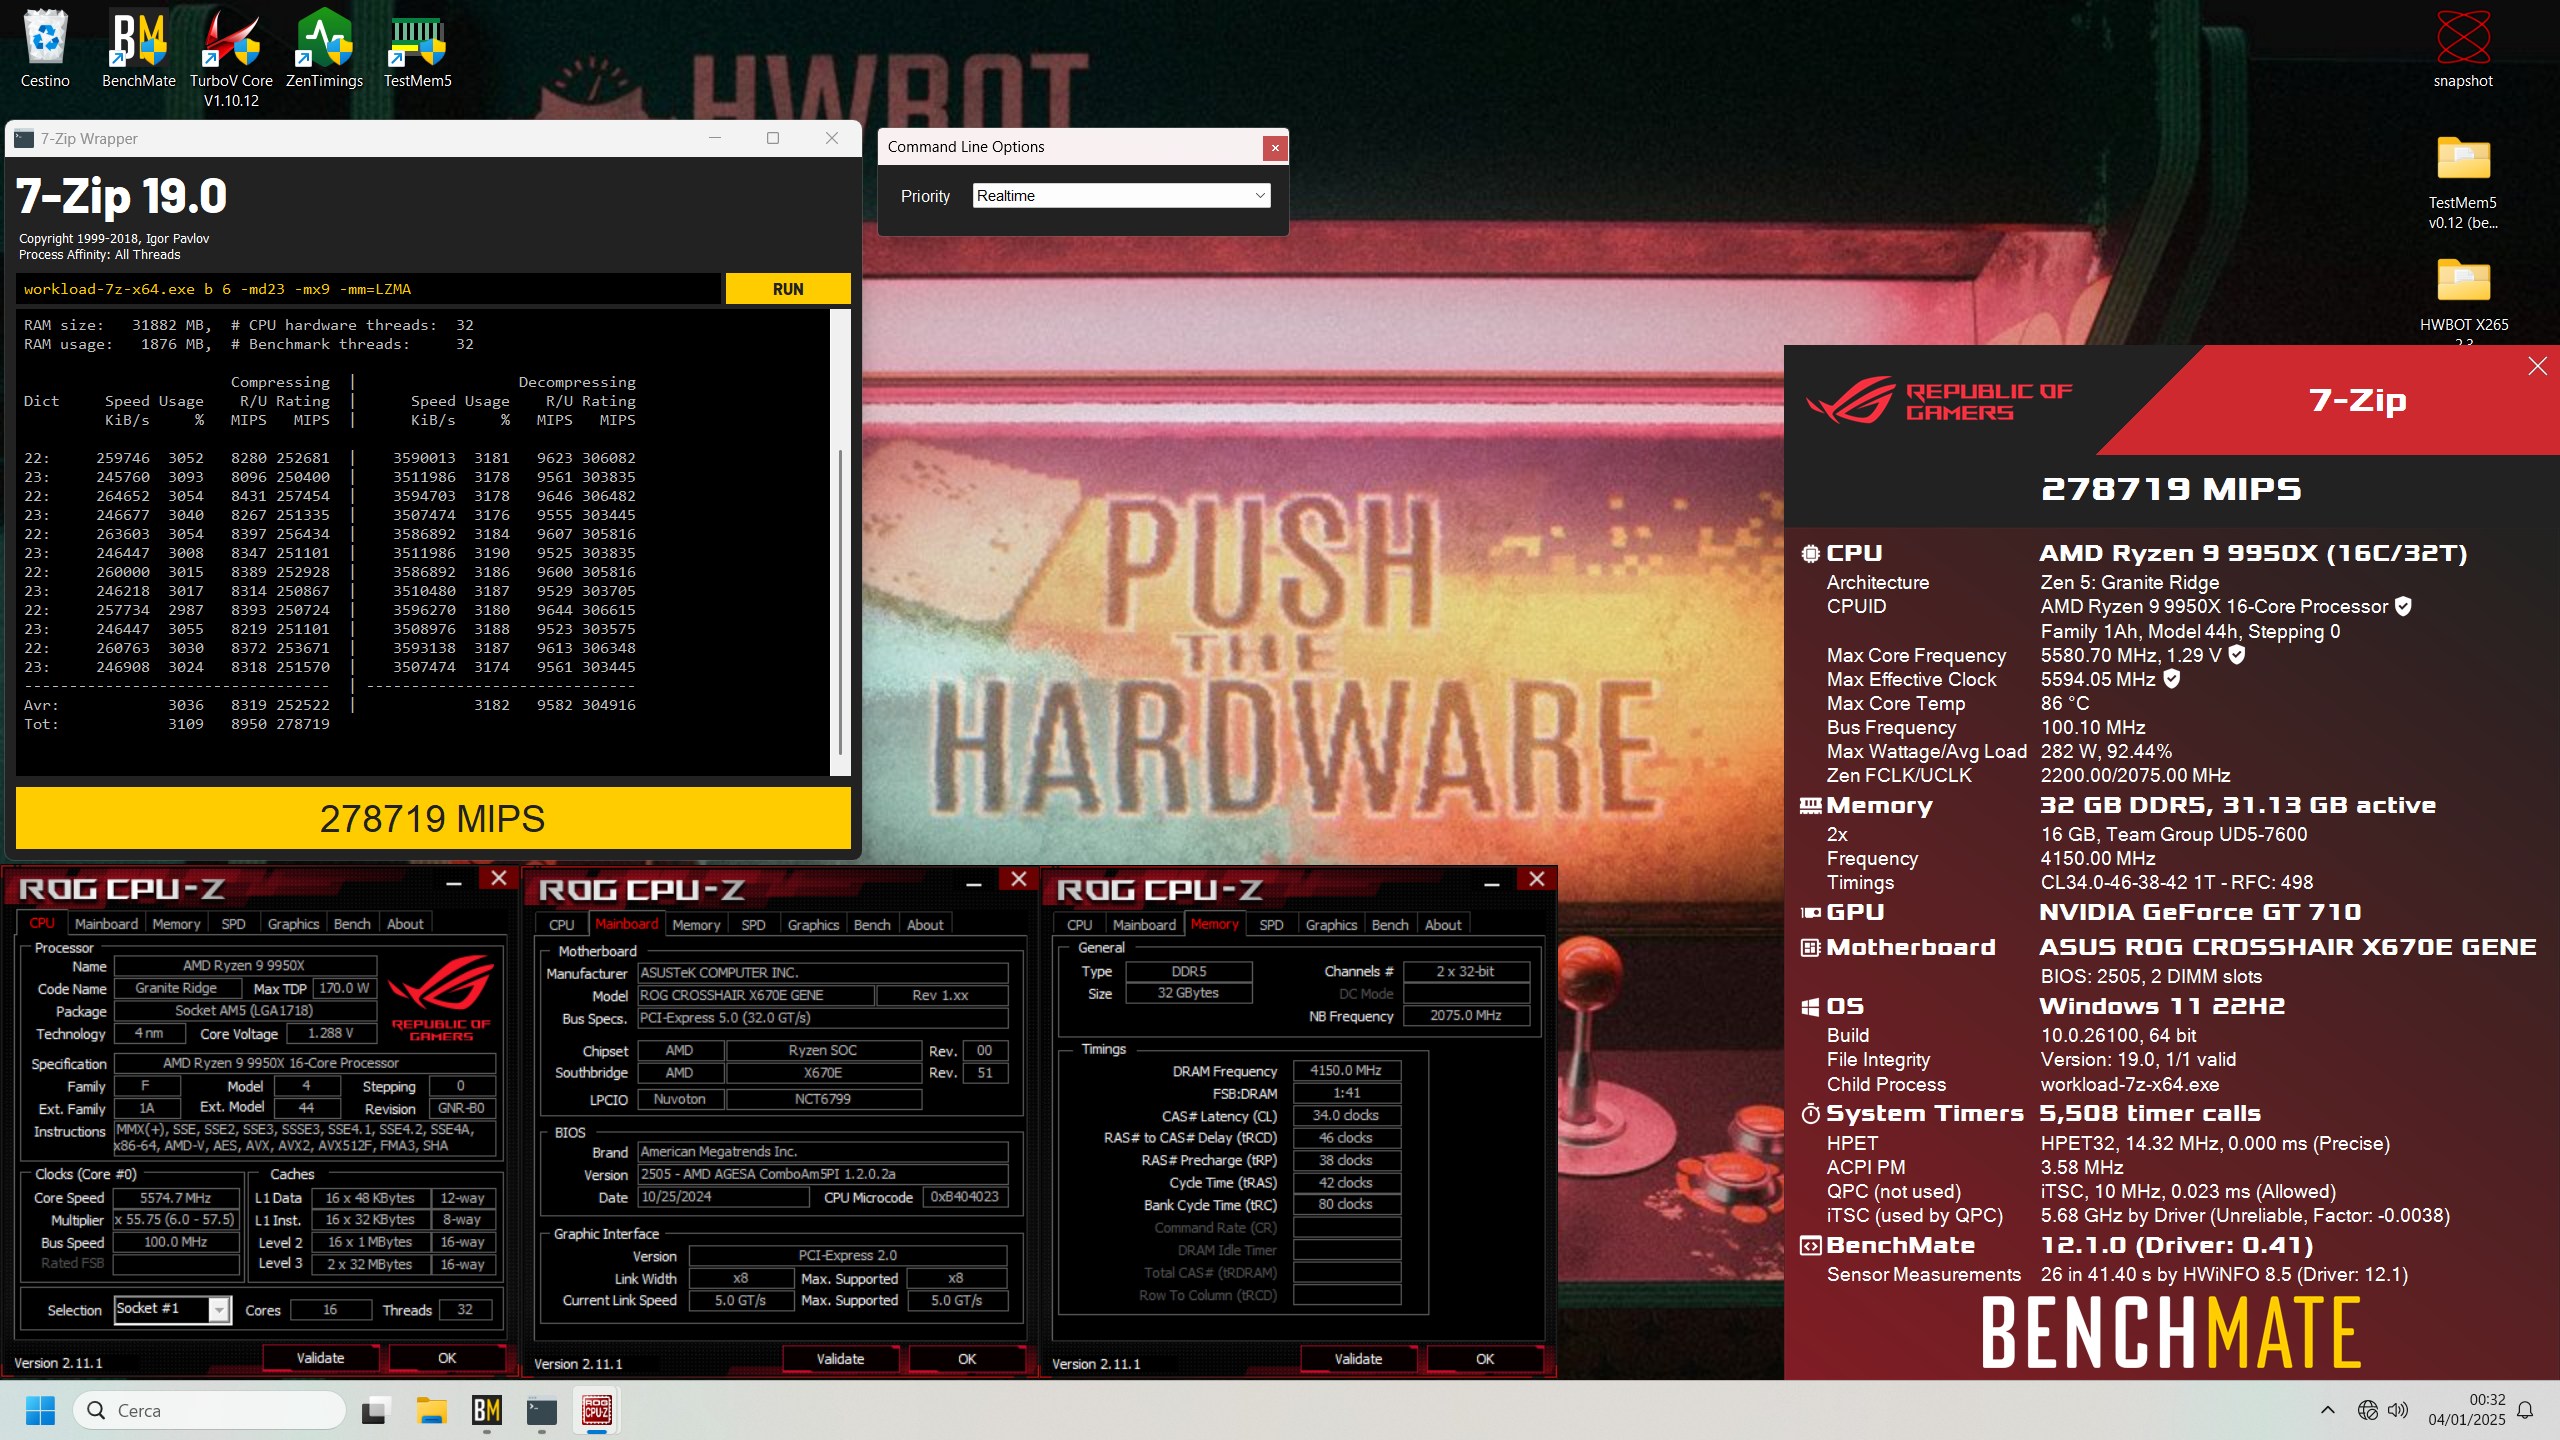The image size is (2560, 1440).
Task: Switch to Mainboard tab in first CPU-Z
Action: pos(106,924)
